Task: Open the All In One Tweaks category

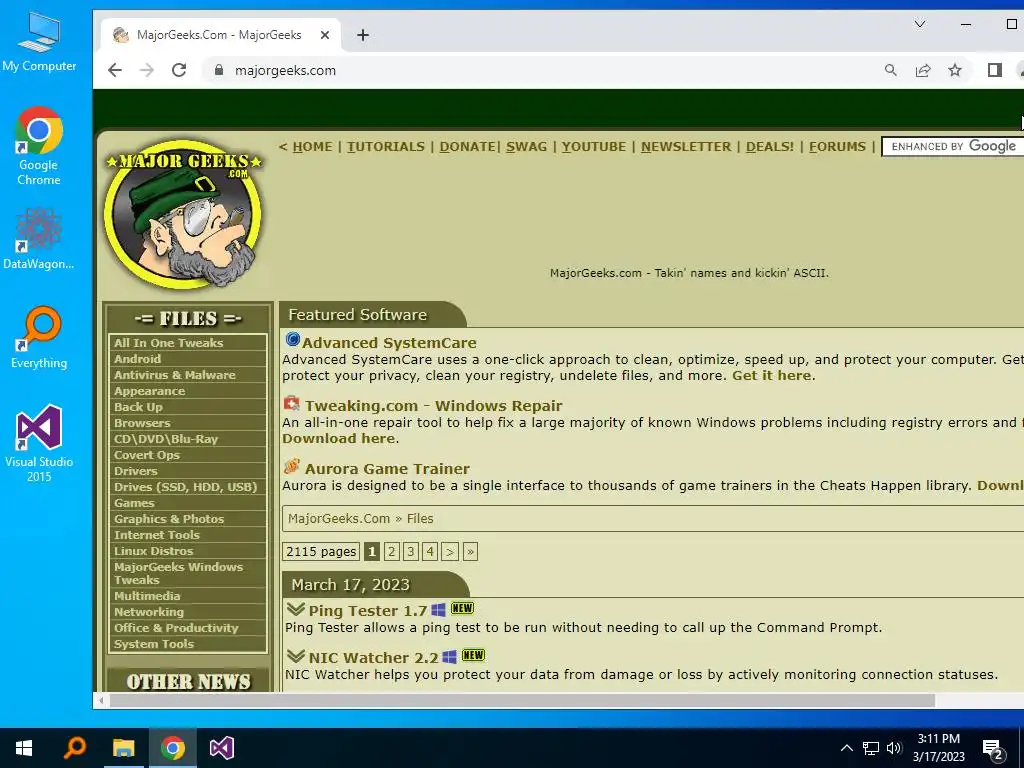Action: [188, 343]
